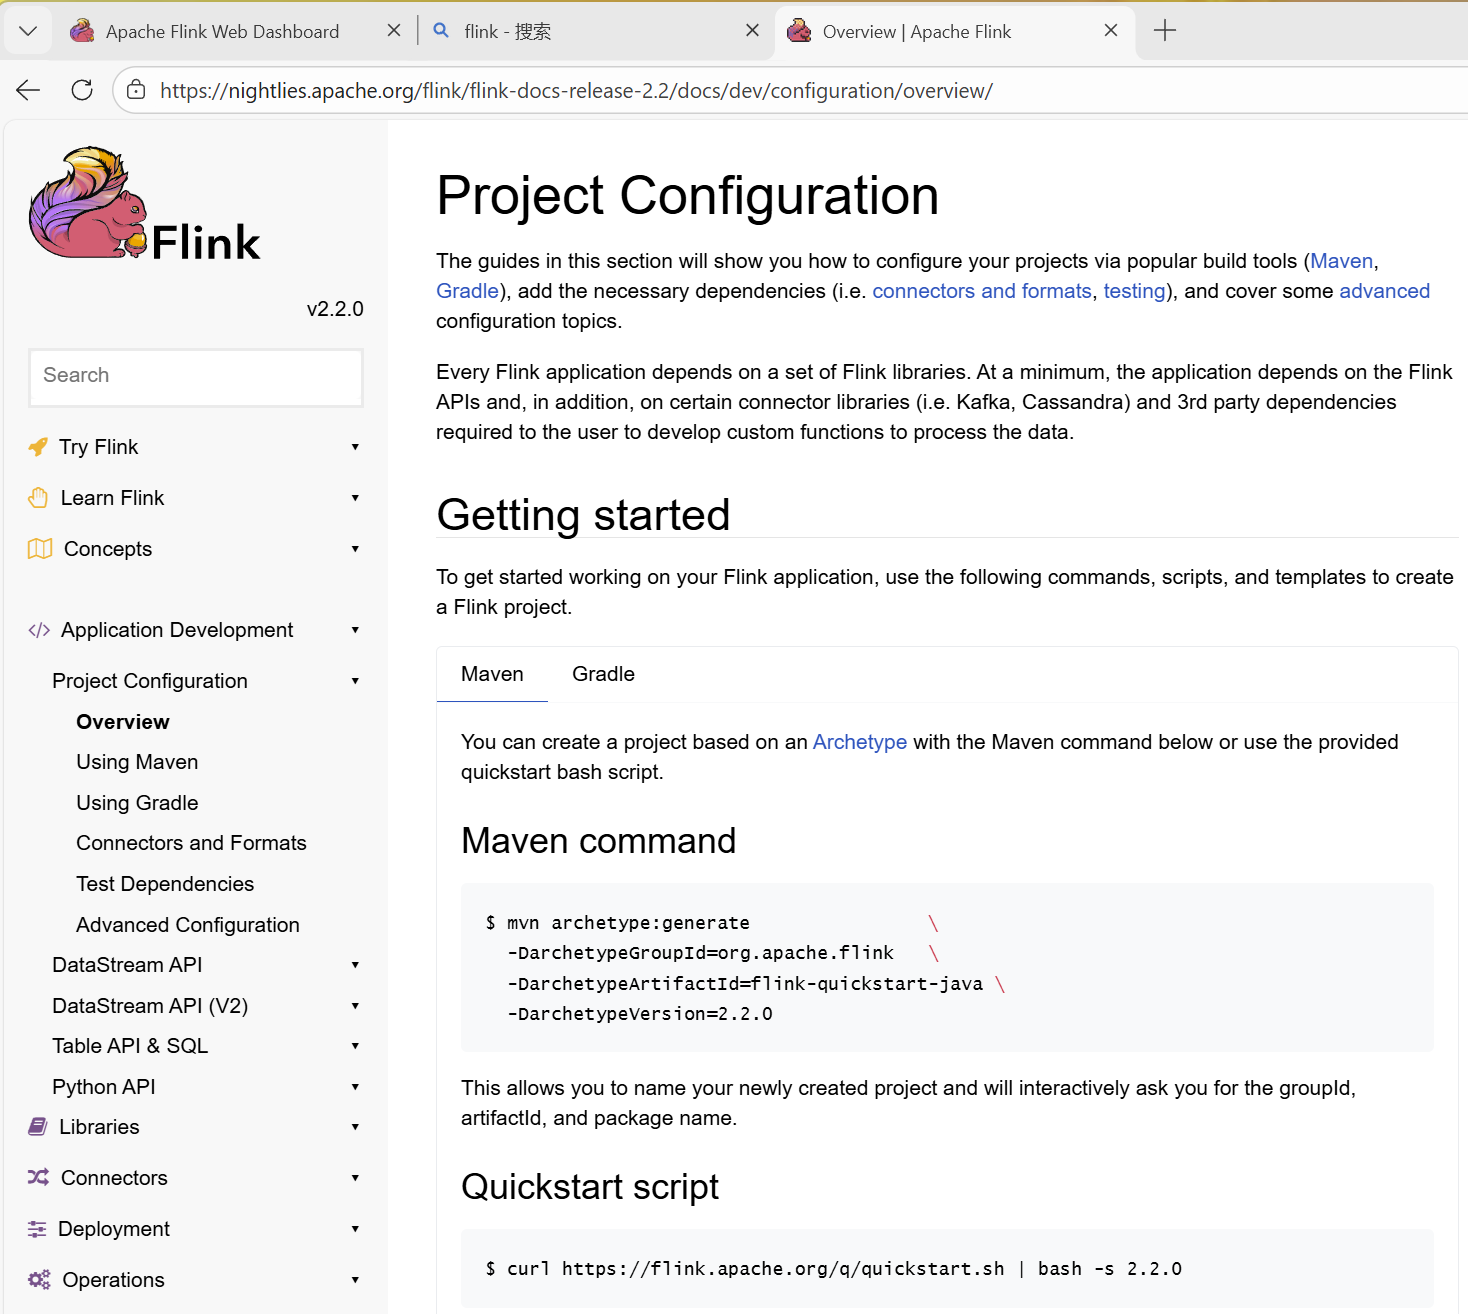Expand the Libraries menu arrow
The width and height of the screenshot is (1468, 1314).
[355, 1127]
